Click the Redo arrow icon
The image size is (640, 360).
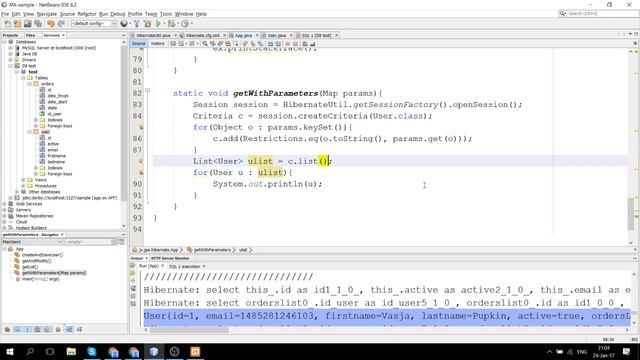[x=61, y=24]
